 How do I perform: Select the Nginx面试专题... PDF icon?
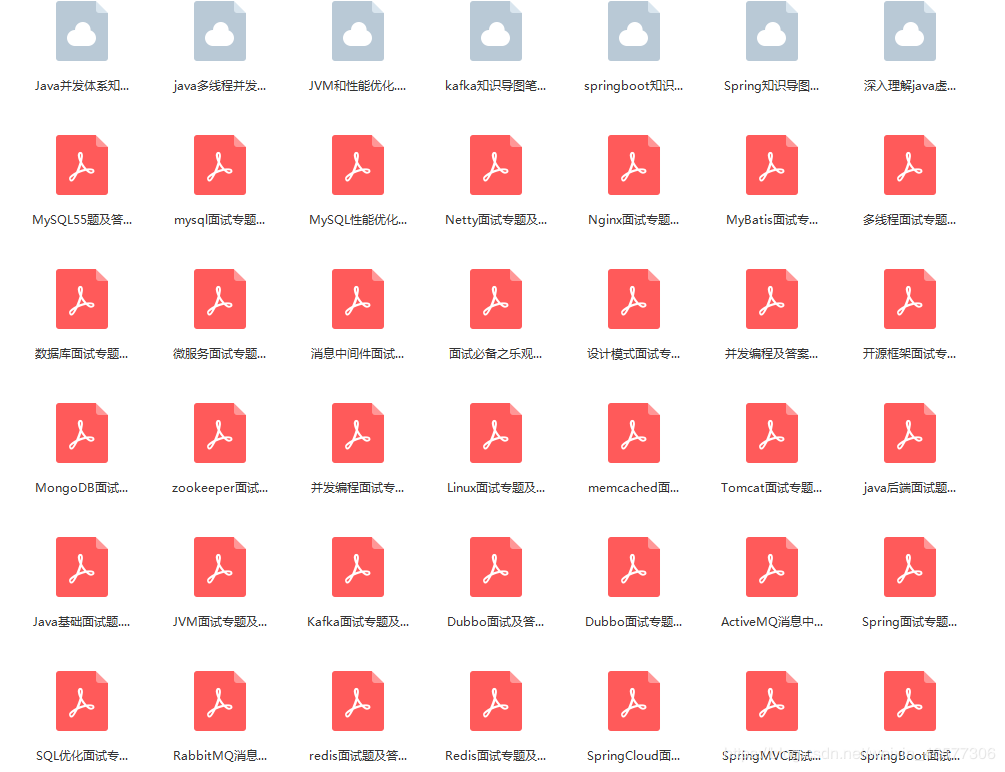click(x=634, y=165)
